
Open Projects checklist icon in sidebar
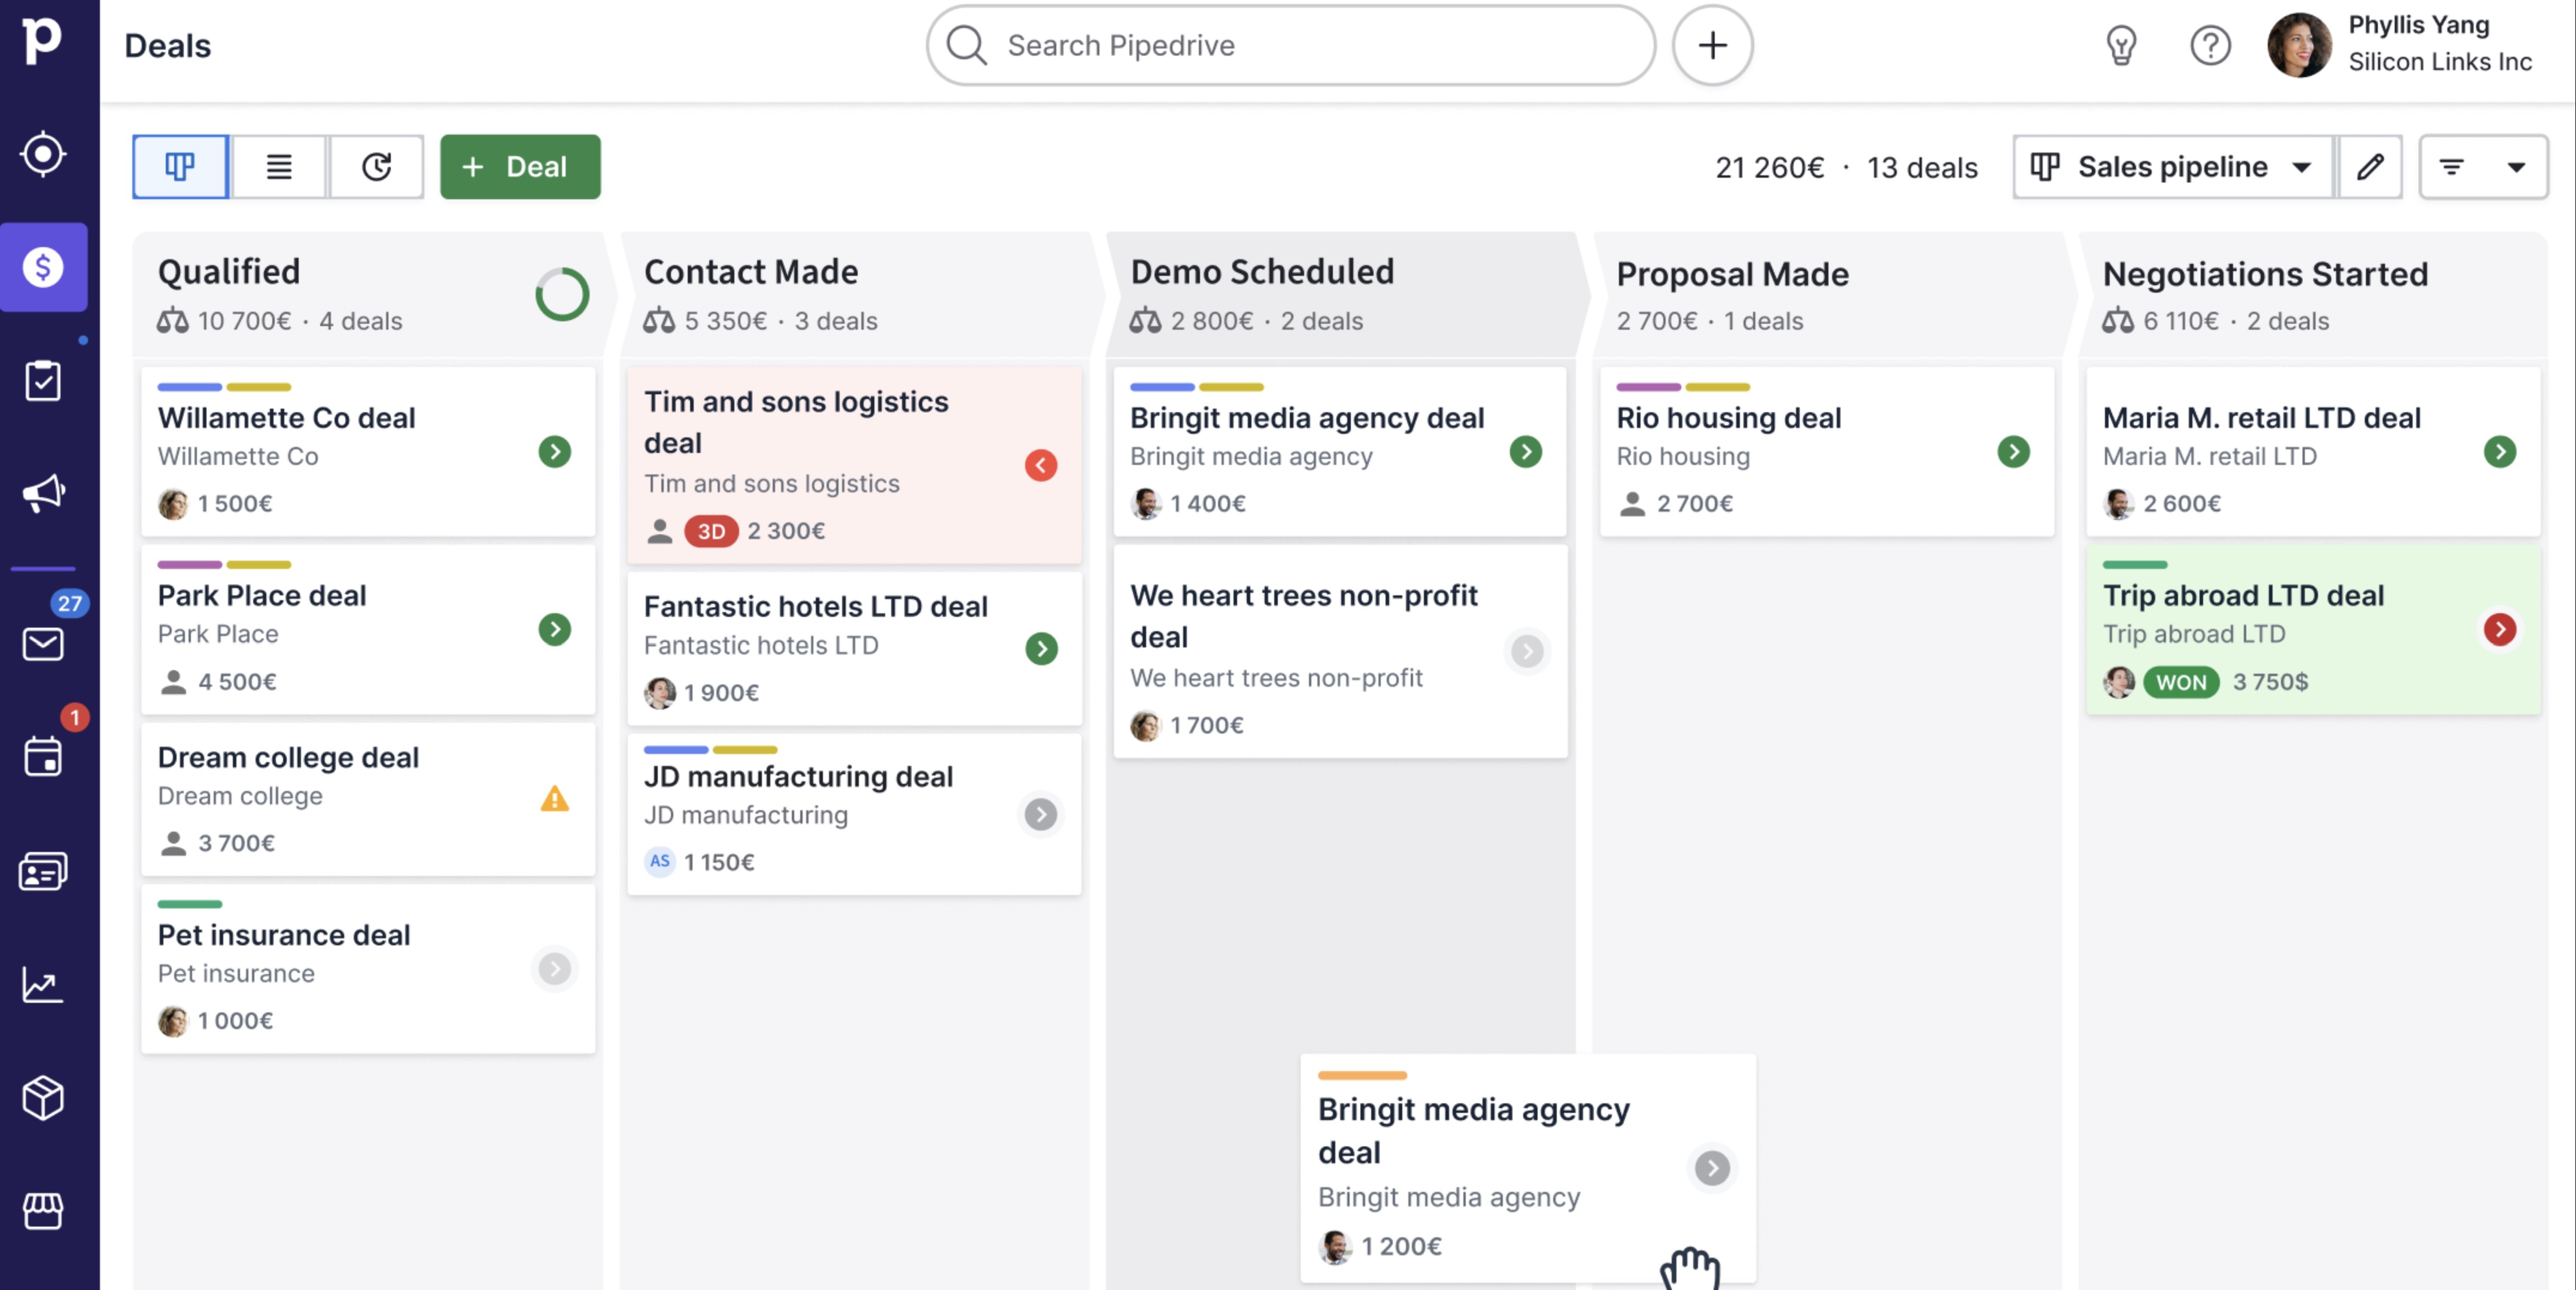[x=43, y=381]
